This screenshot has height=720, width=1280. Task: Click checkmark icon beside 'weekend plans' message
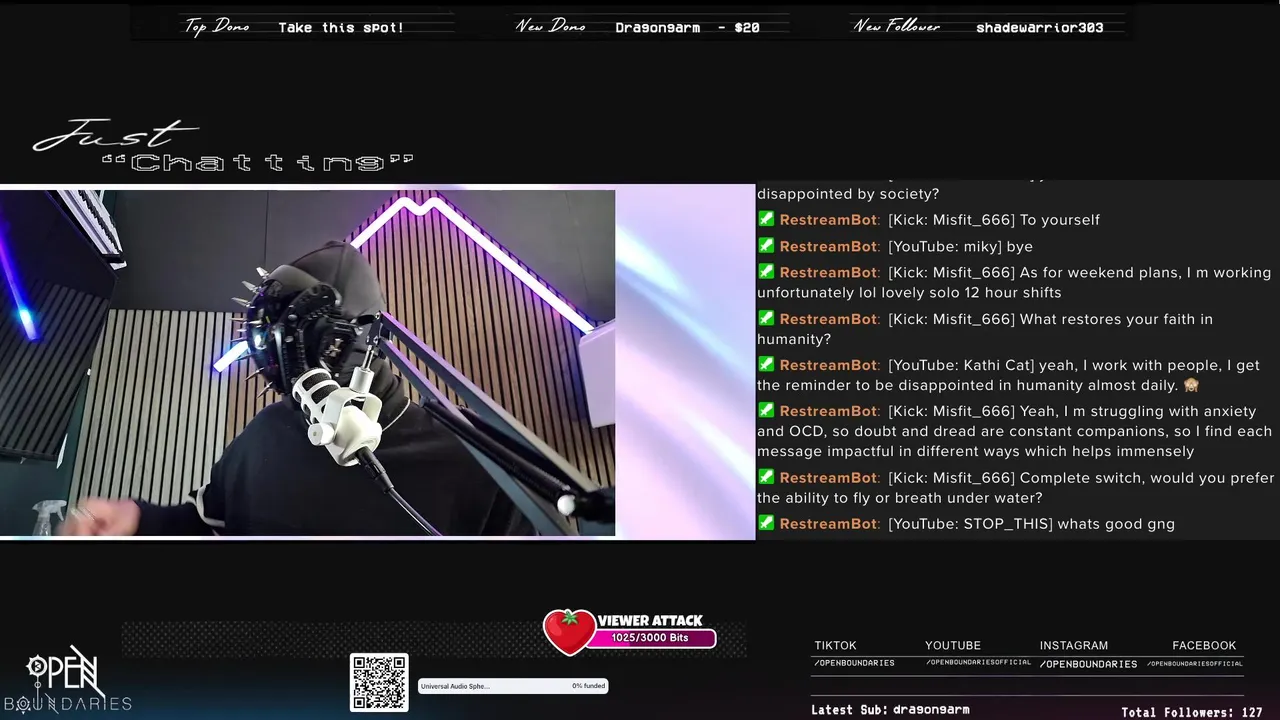(x=766, y=271)
